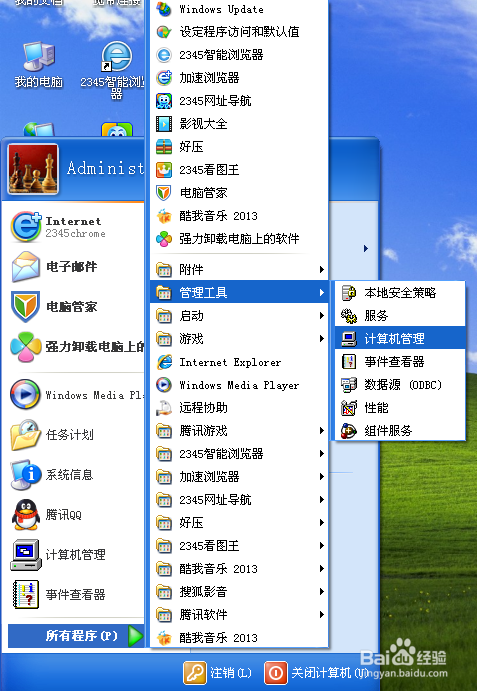Image resolution: width=477 pixels, height=691 pixels.
Task: Click 注销(L) log off button
Action: [x=218, y=673]
